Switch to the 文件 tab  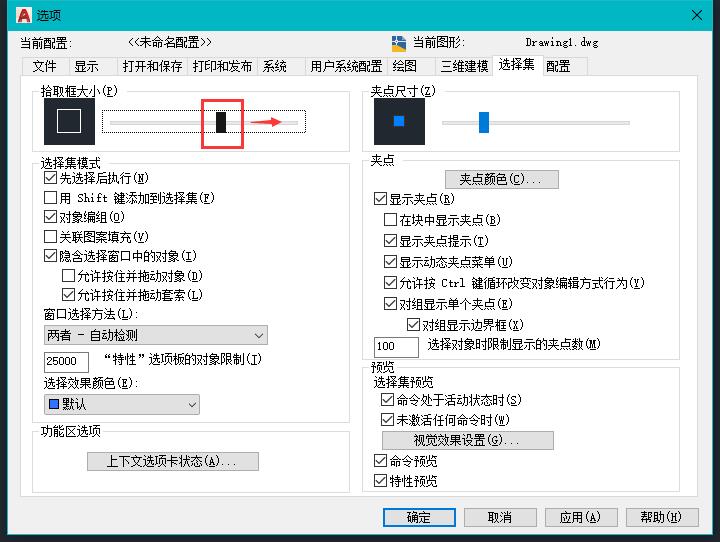coord(45,66)
